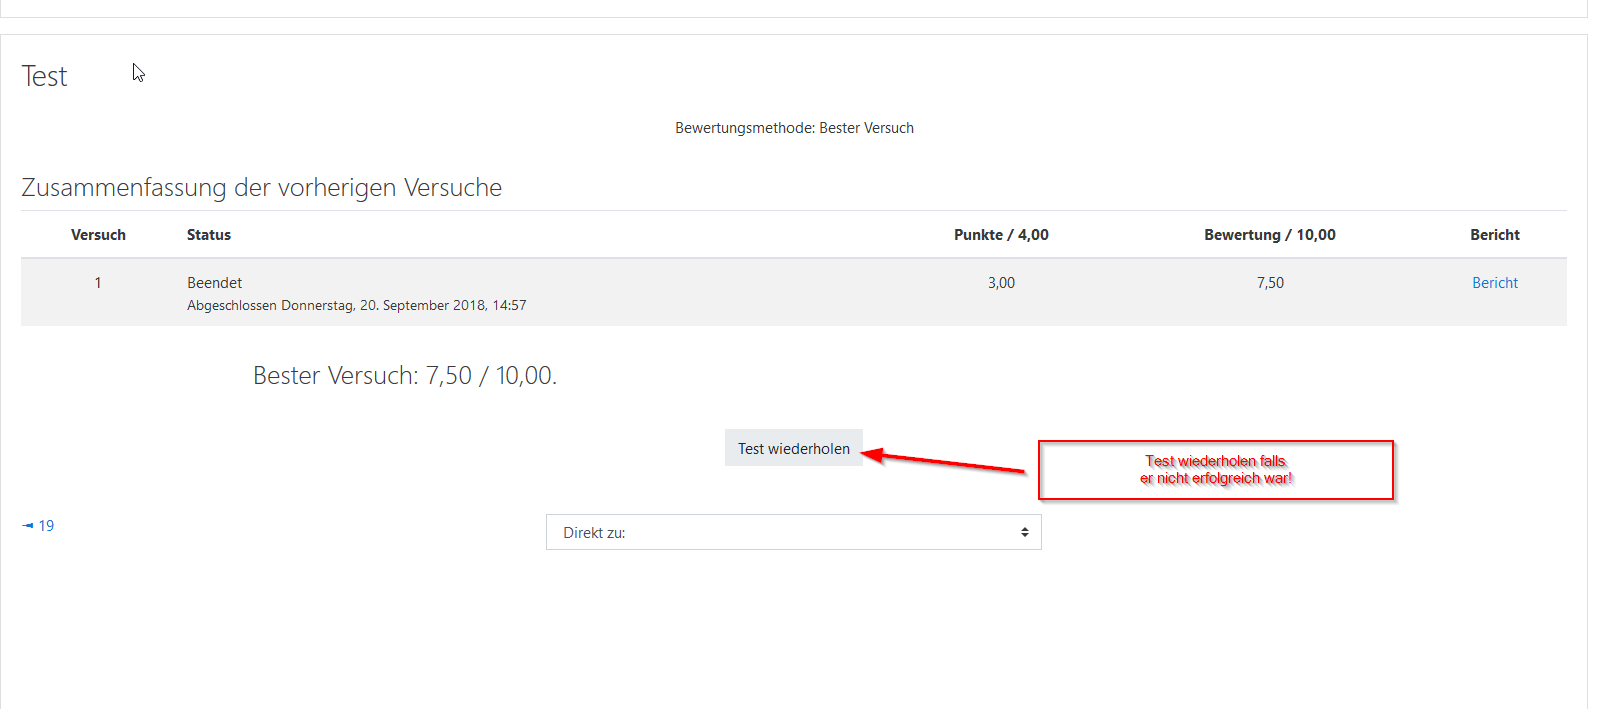Click the Bester Versuch: 7,50 / 10,00 result
Screen dimensions: 1597x709
pyautogui.click(x=405, y=376)
